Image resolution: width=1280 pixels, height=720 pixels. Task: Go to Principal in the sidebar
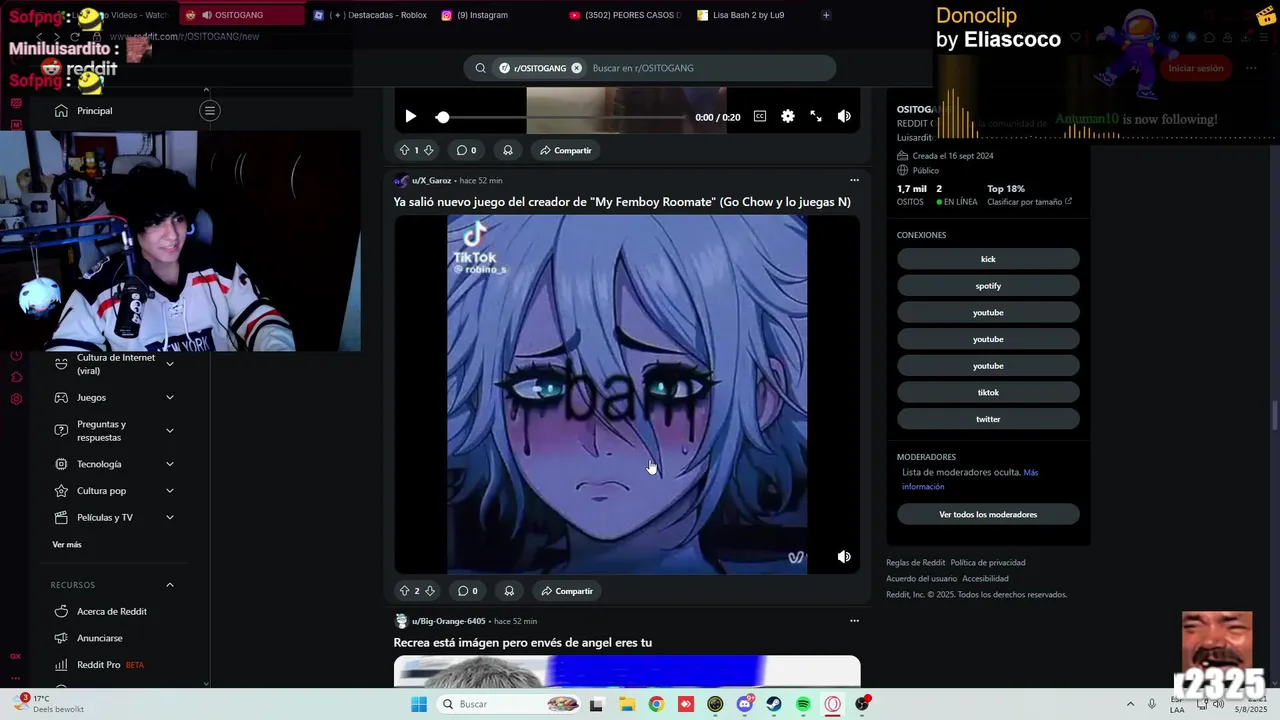click(x=95, y=111)
